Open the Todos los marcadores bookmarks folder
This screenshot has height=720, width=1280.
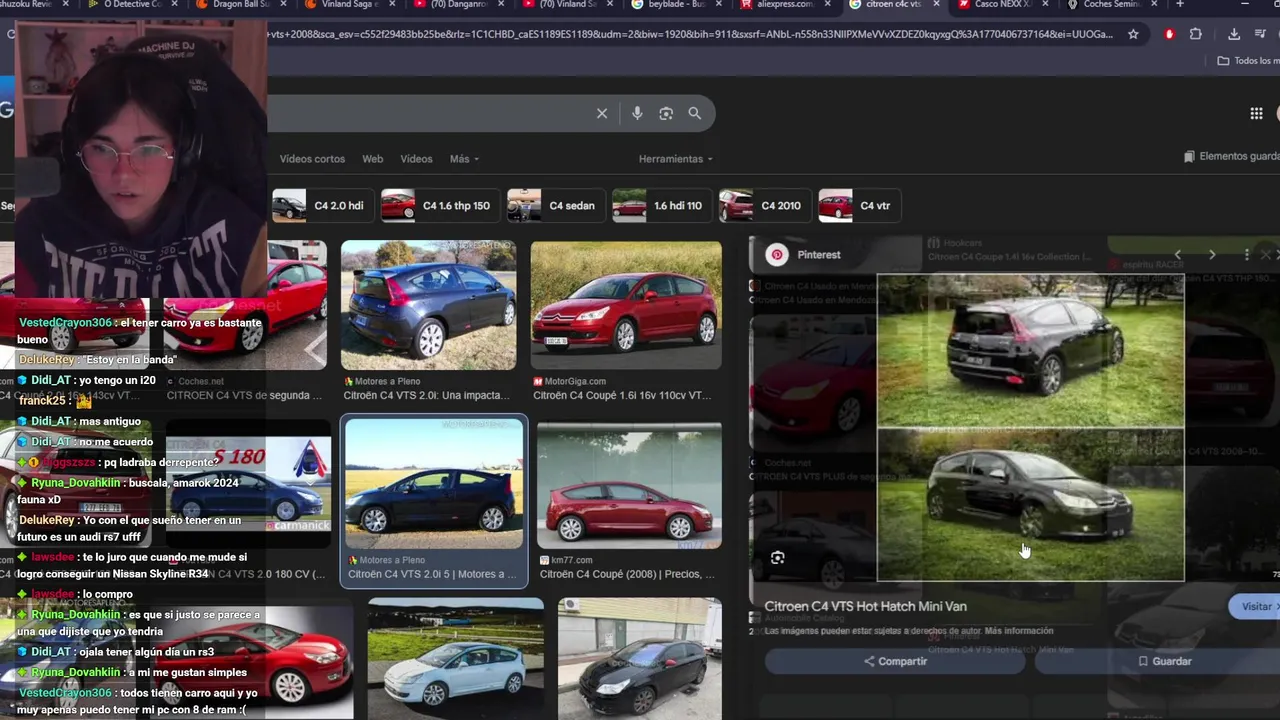tap(1248, 61)
